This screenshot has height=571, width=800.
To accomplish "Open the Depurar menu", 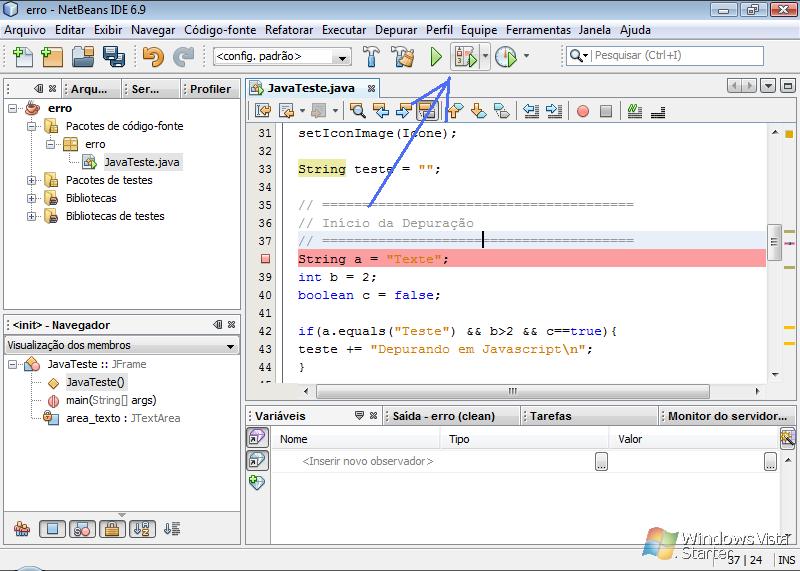I will click(396, 30).
